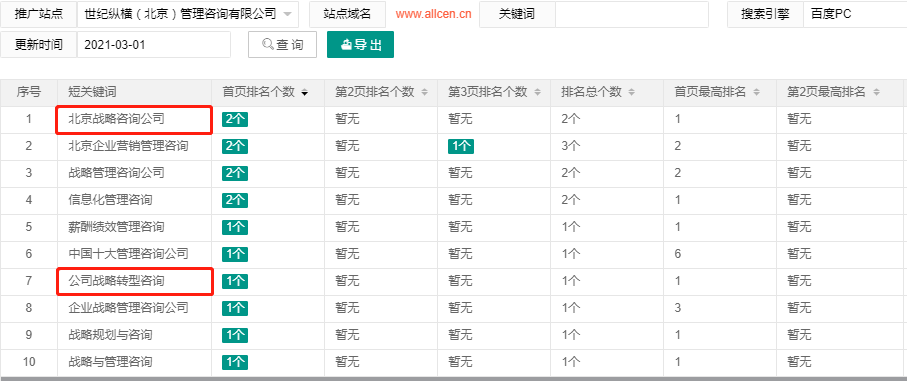The height and width of the screenshot is (381, 907).
Task: Select keyword 战略规划与咨询
Action: [x=110, y=335]
